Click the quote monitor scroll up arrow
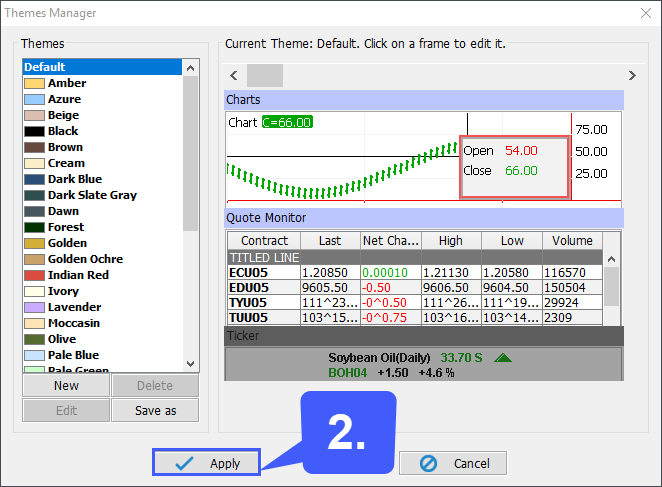The width and height of the screenshot is (662, 487). point(611,259)
